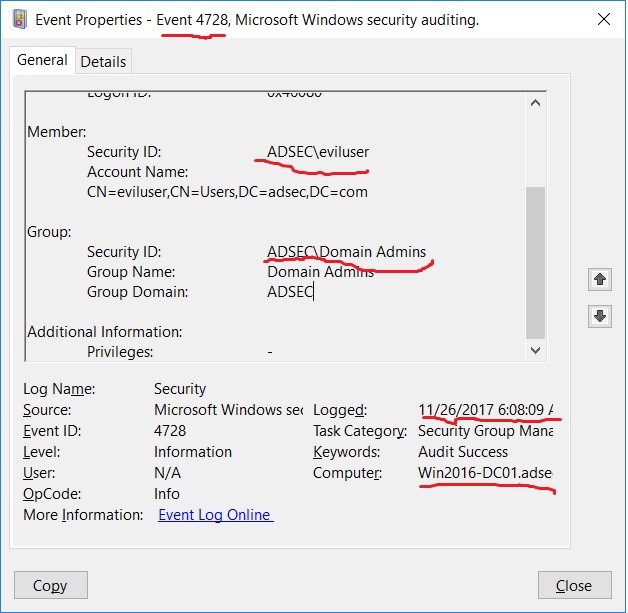
Task: Click the Audit Success Keywords value
Action: (x=464, y=452)
